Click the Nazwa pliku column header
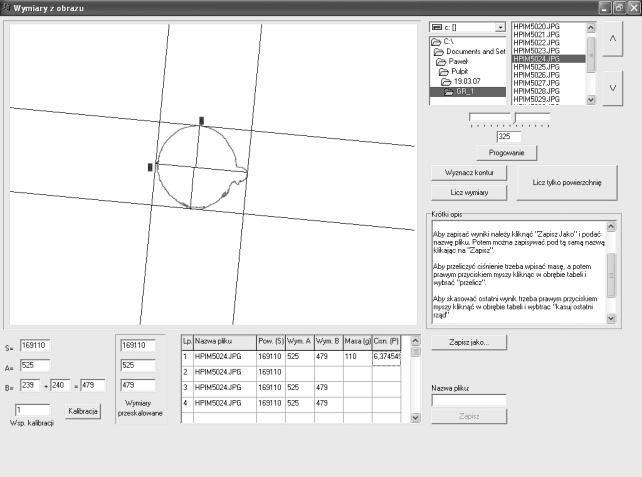642x477 pixels. click(x=225, y=342)
